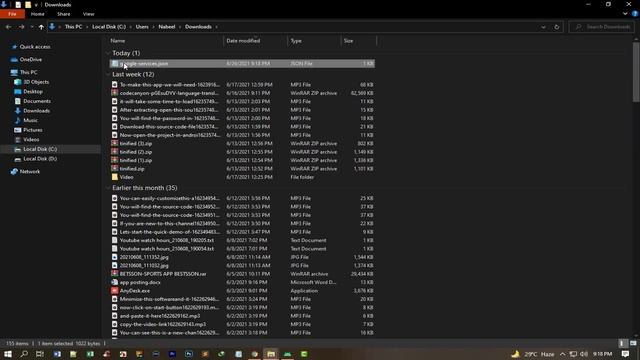Open the Home ribbon tab
Screen dimensions: 640x360
click(38, 14)
